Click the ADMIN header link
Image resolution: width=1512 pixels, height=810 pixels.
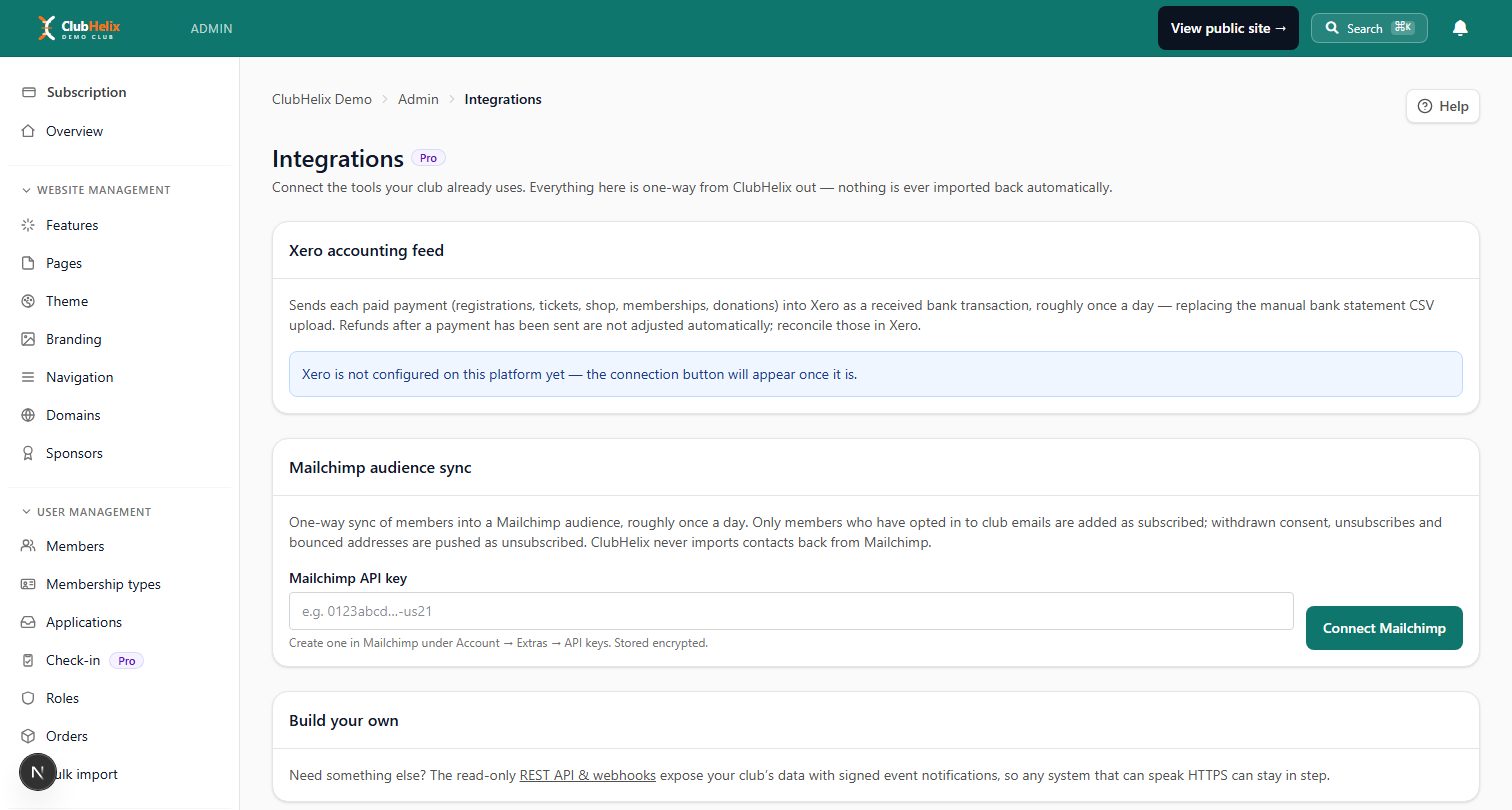tap(211, 29)
